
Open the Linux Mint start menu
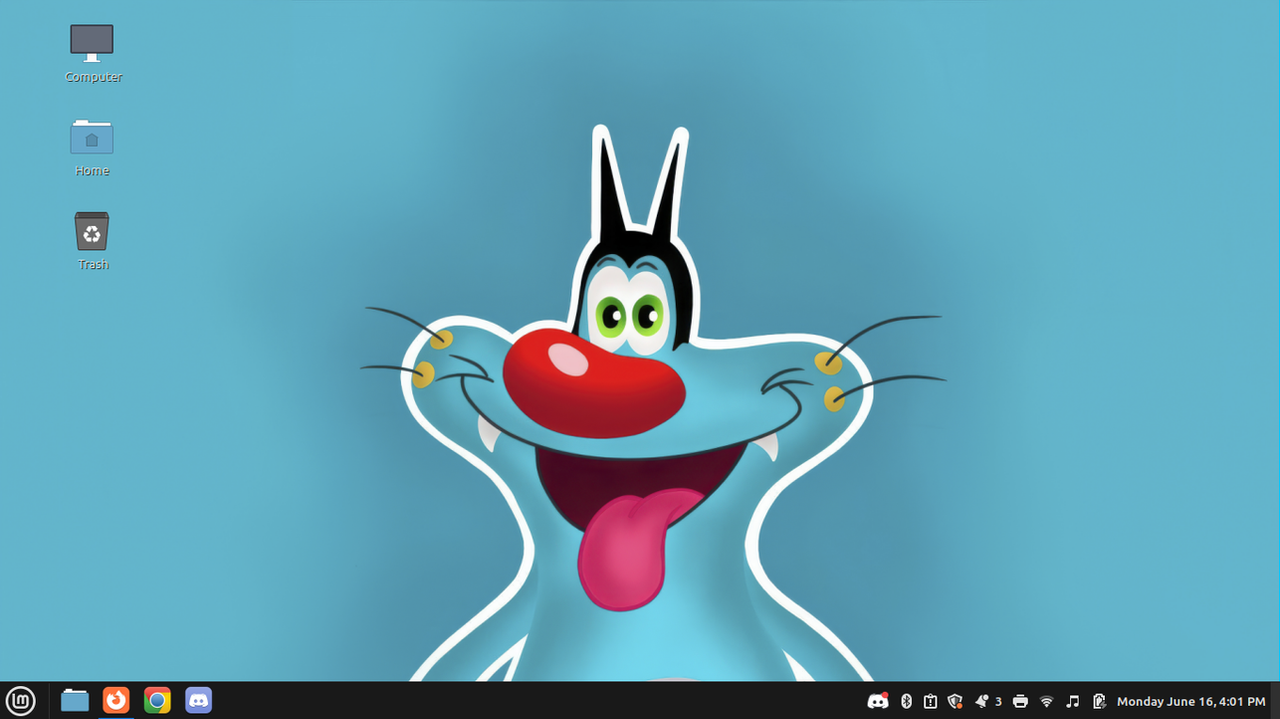point(21,700)
